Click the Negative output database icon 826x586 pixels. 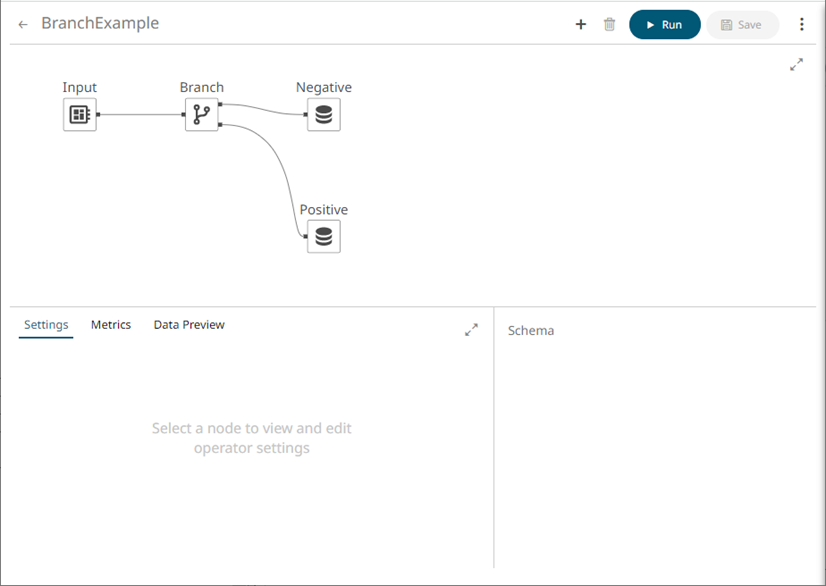pyautogui.click(x=323, y=114)
